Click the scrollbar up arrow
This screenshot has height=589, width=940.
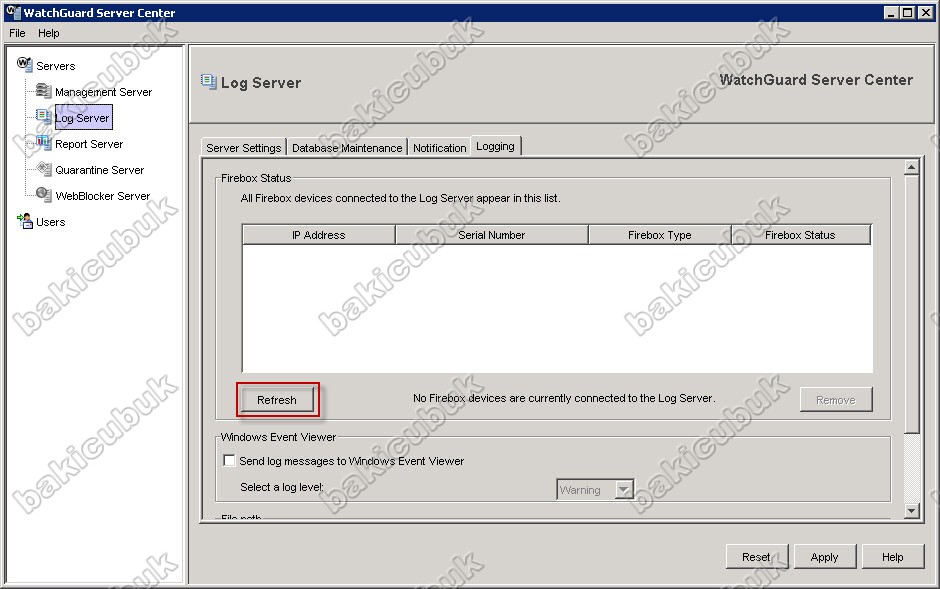tap(911, 167)
